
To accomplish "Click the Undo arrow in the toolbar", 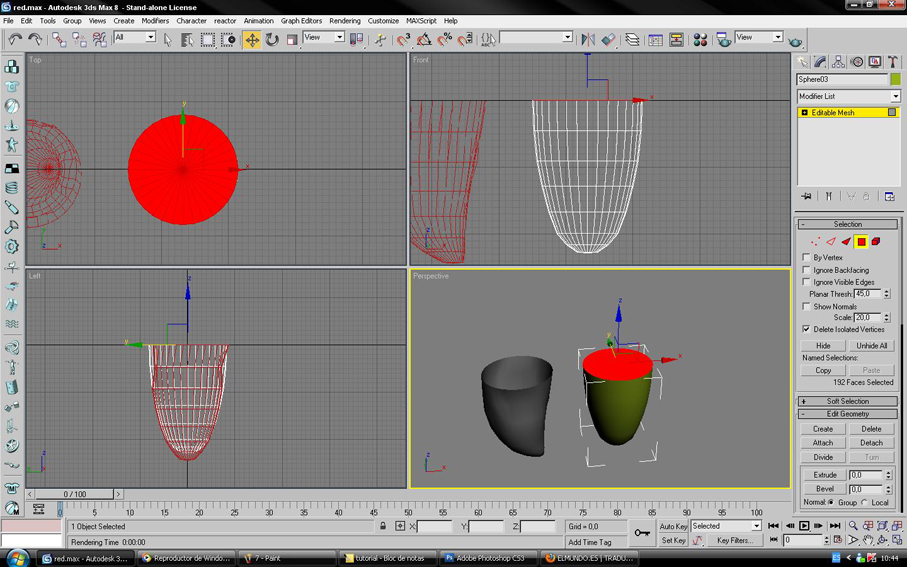I will [16, 39].
